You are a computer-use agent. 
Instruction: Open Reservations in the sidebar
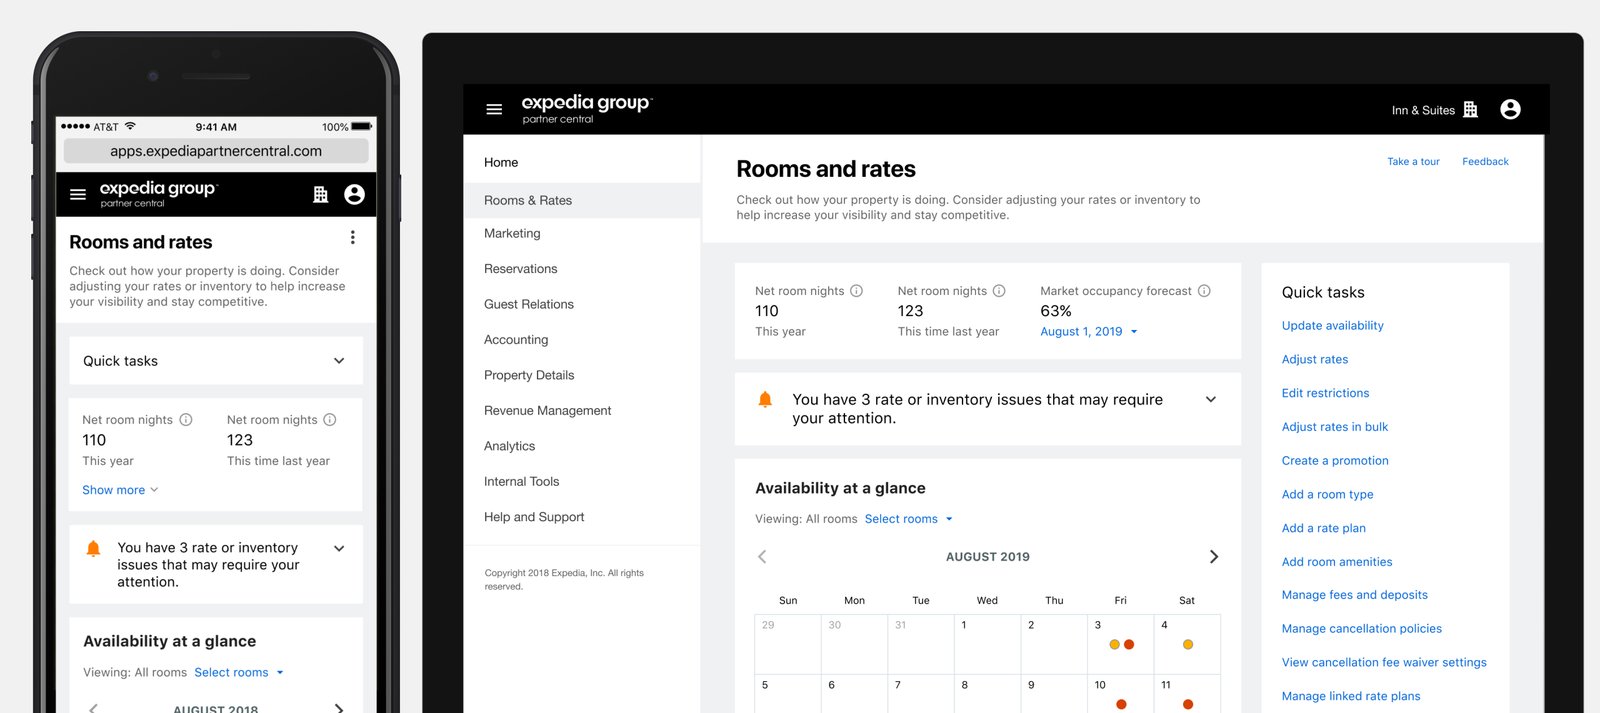pos(520,269)
